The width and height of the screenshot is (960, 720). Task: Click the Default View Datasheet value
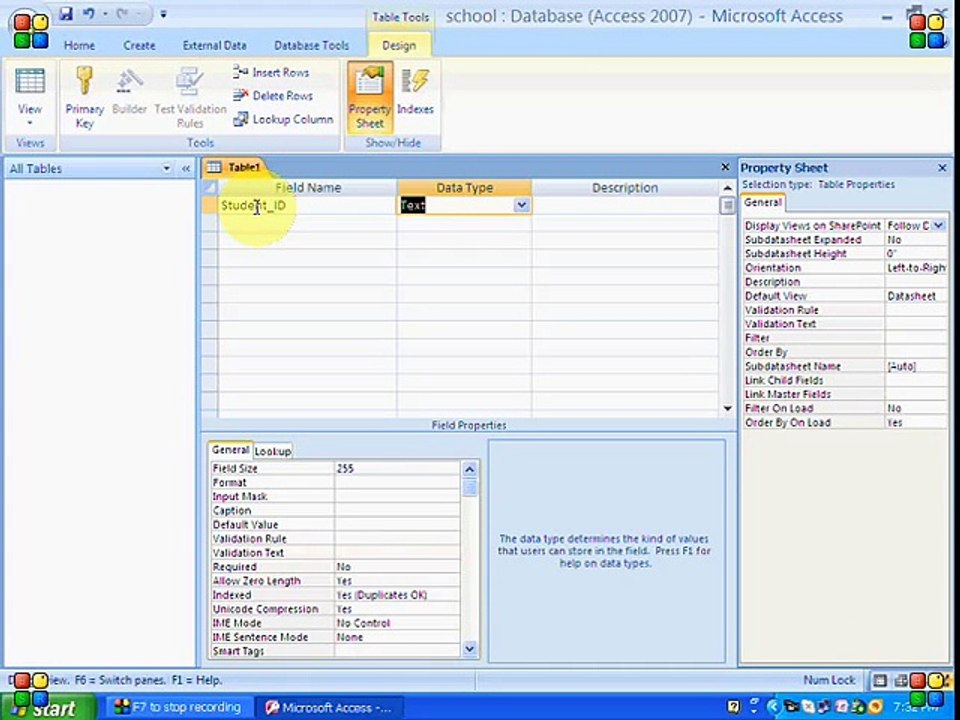click(x=916, y=296)
